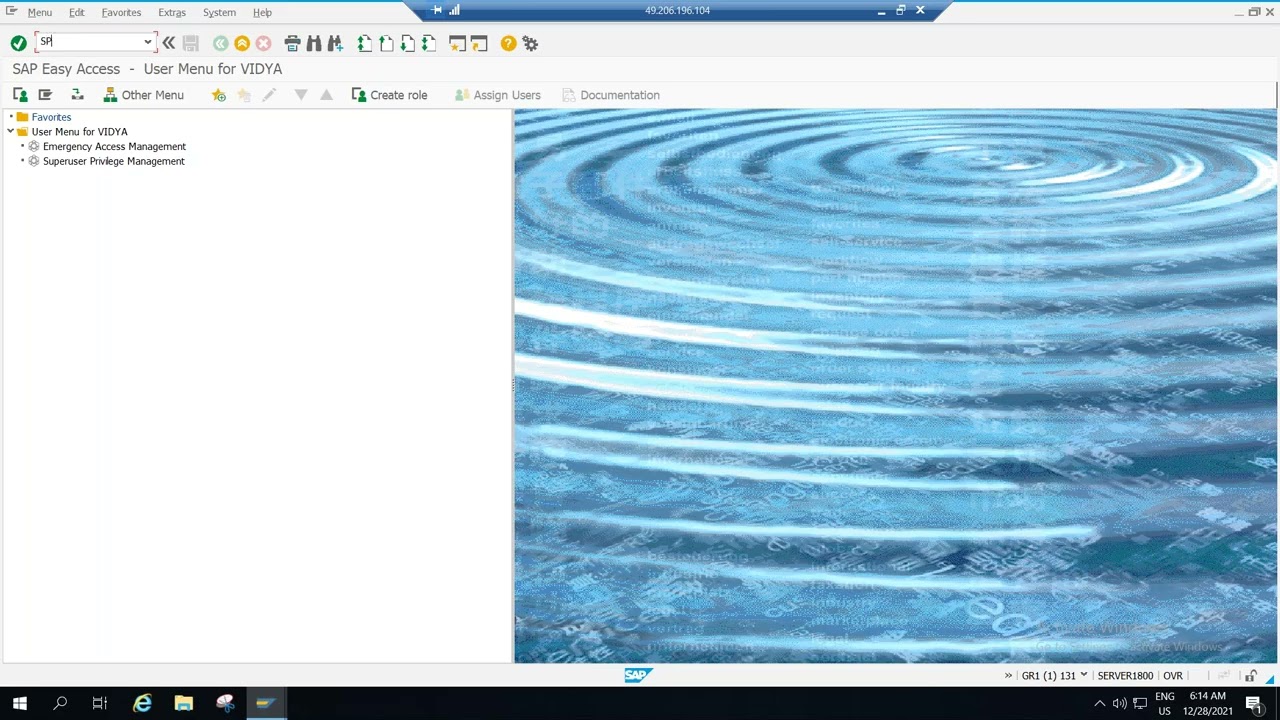Click the Save diskette icon
This screenshot has width=1280, height=720.
point(191,43)
